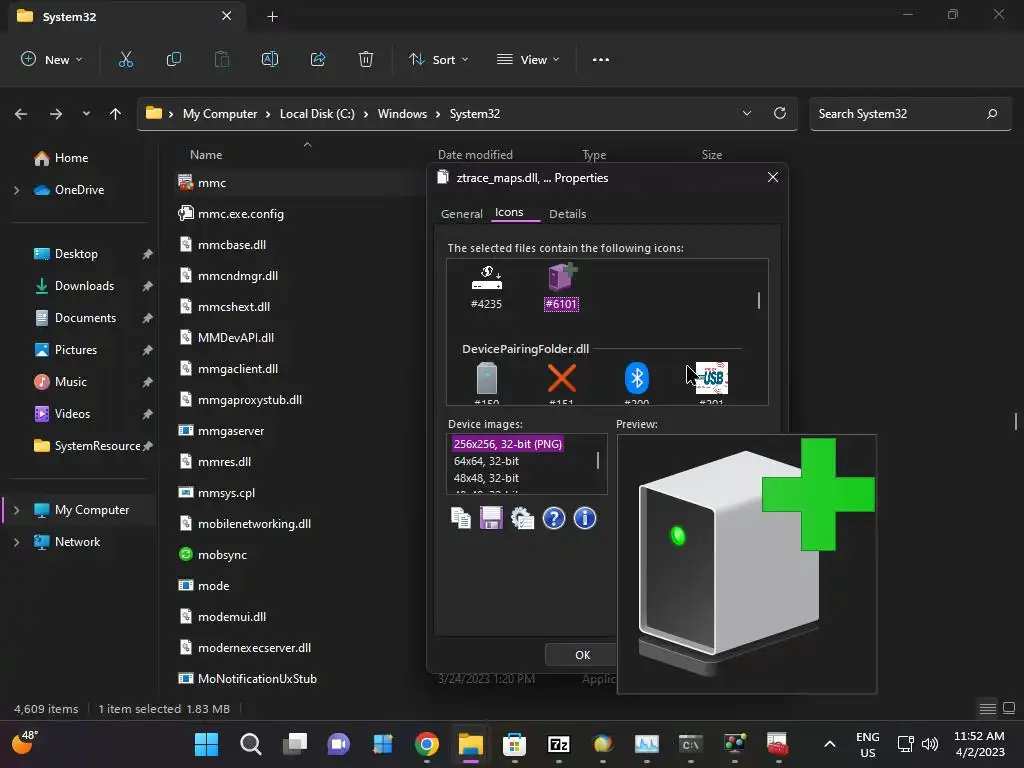
Task: Expand the OneDrive tree node
Action: 16,190
